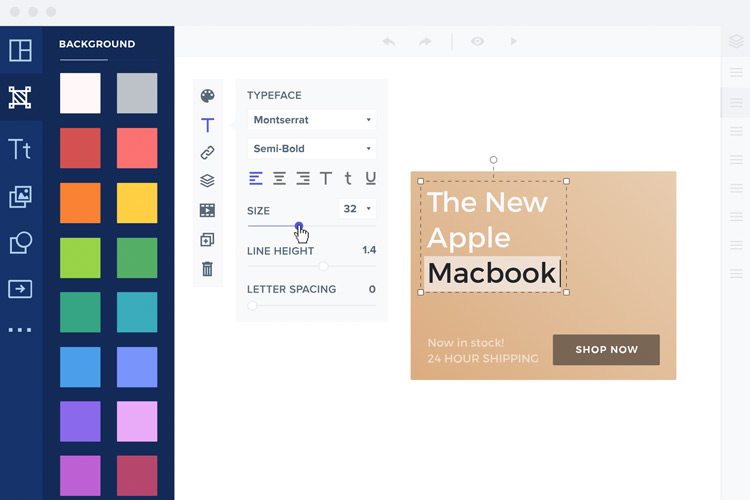
Task: Click the color palette icon
Action: pyautogui.click(x=207, y=96)
